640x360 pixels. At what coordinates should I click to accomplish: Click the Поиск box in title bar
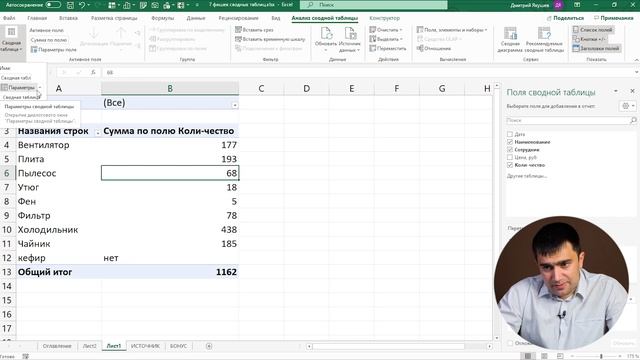(373, 5)
